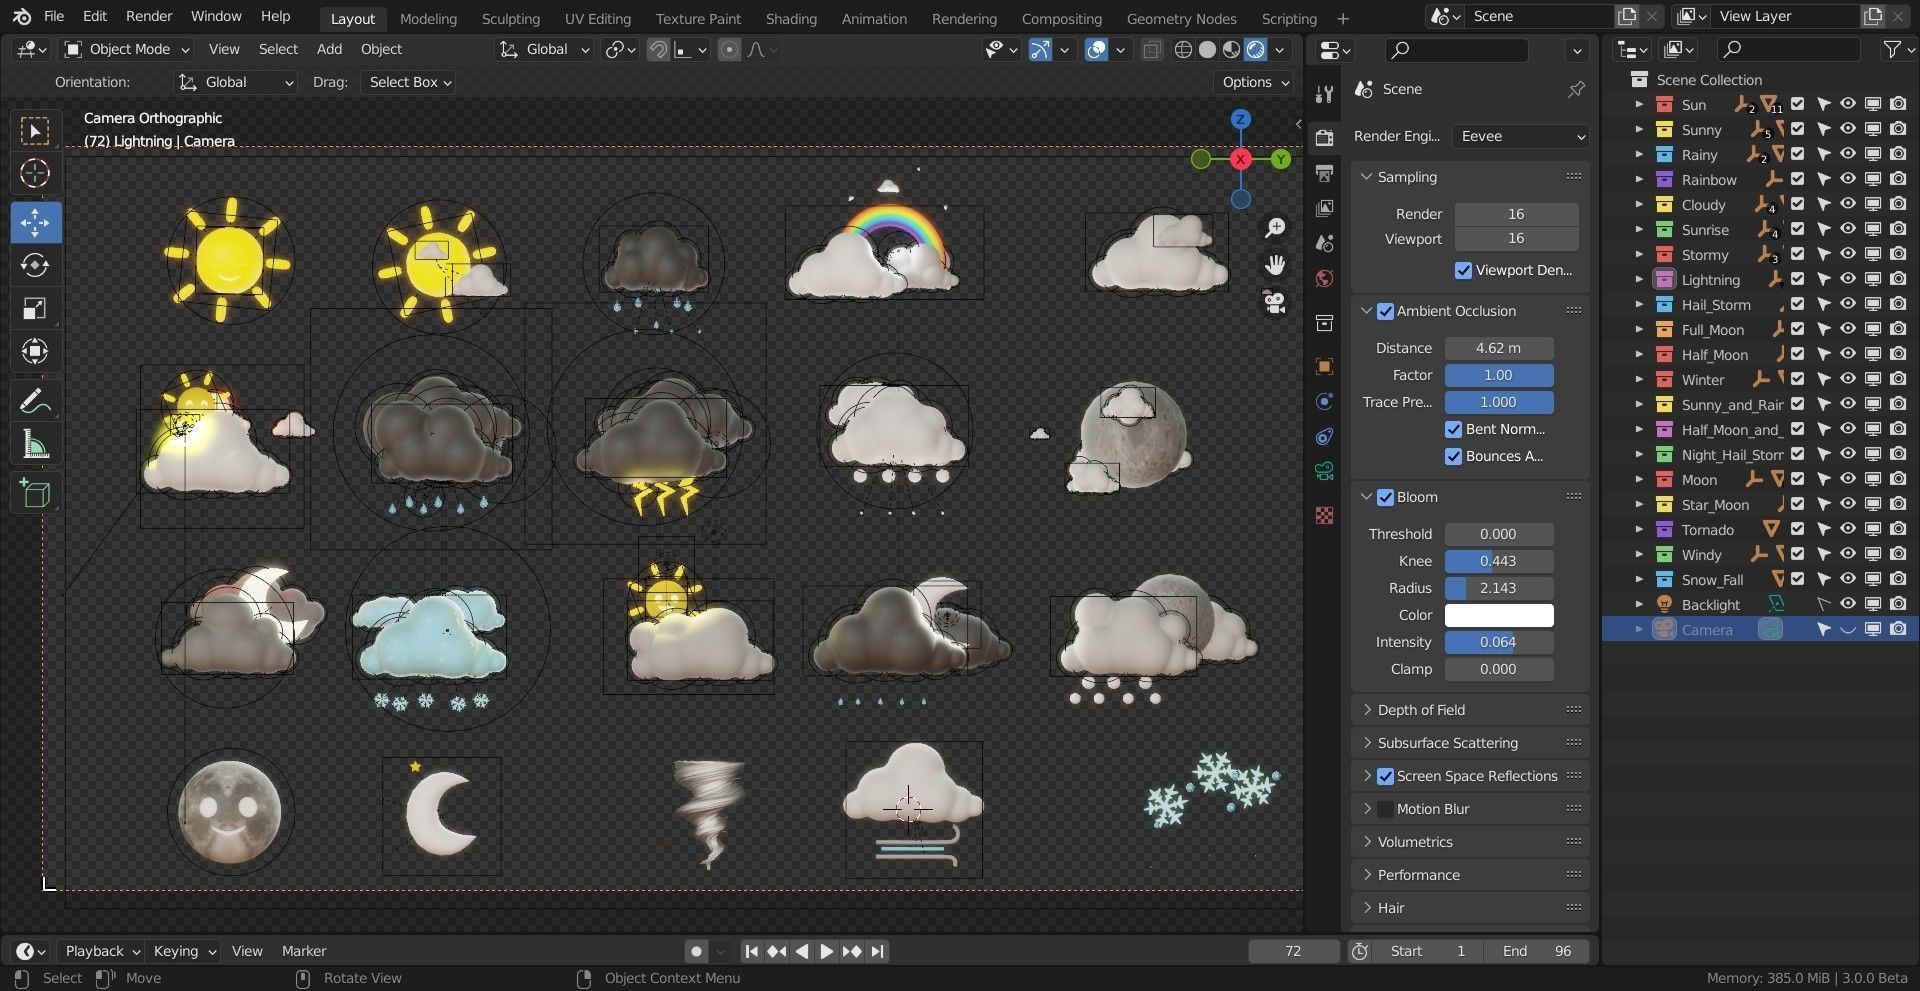Open the Render Engine dropdown
The width and height of the screenshot is (1920, 991).
[1521, 136]
